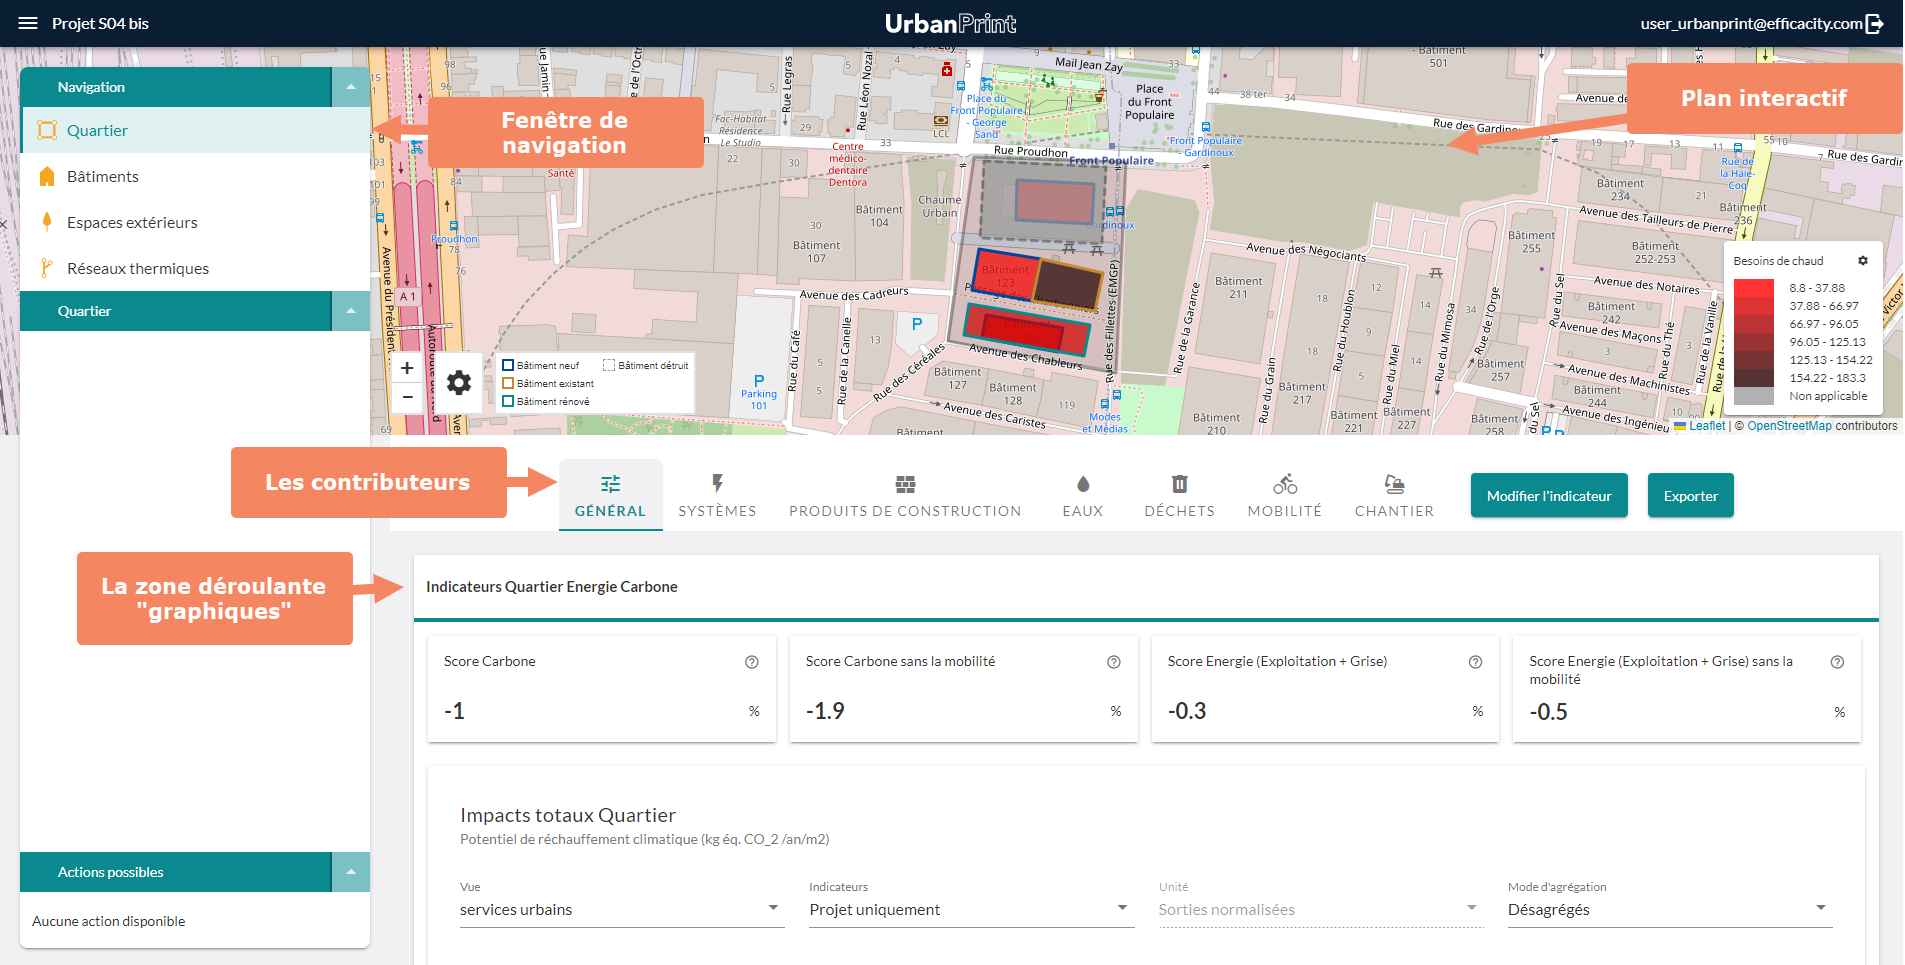Click the Eaux water drop icon
The height and width of the screenshot is (965, 1905).
point(1083,484)
